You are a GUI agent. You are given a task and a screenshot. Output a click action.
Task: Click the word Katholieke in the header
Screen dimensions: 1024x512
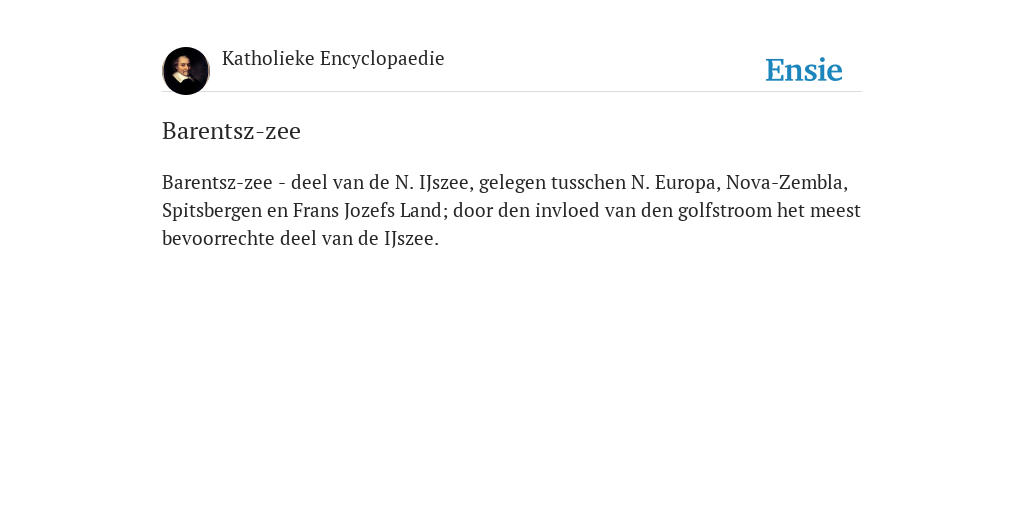tap(268, 59)
